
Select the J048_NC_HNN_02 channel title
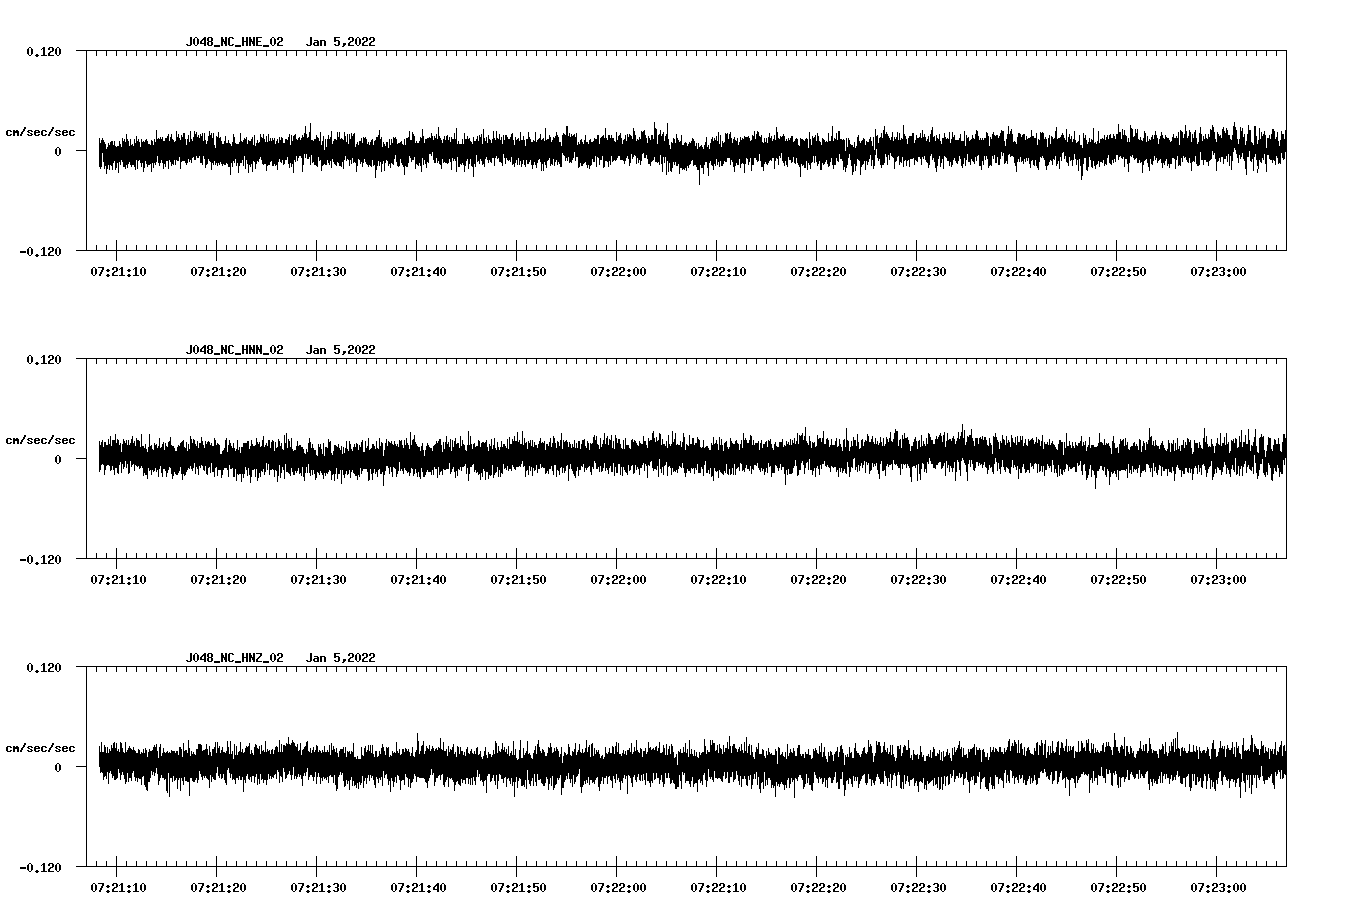pos(234,350)
